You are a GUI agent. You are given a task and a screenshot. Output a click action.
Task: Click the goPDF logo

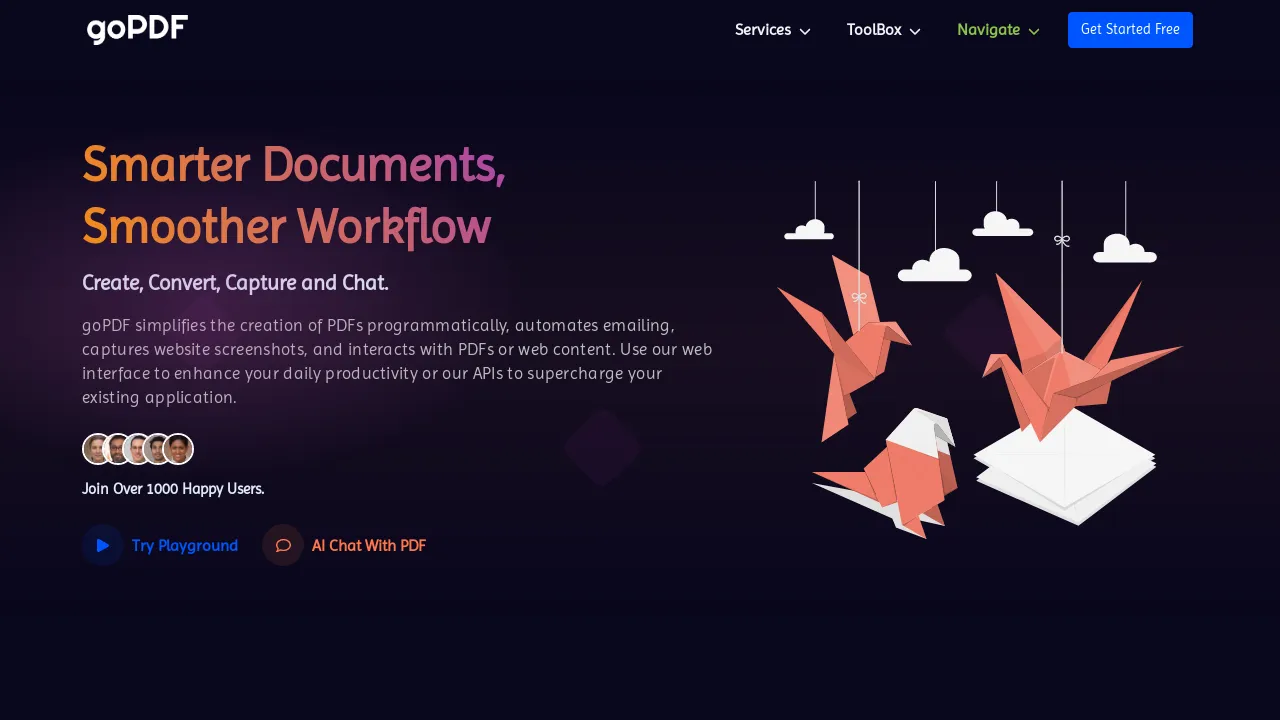coord(136,30)
